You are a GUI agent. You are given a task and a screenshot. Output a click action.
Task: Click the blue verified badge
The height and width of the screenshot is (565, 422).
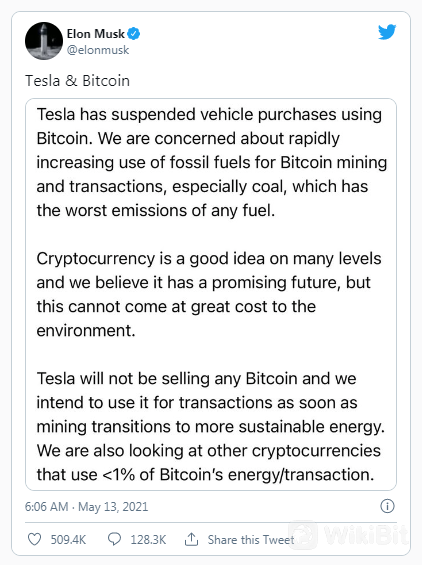[x=134, y=34]
